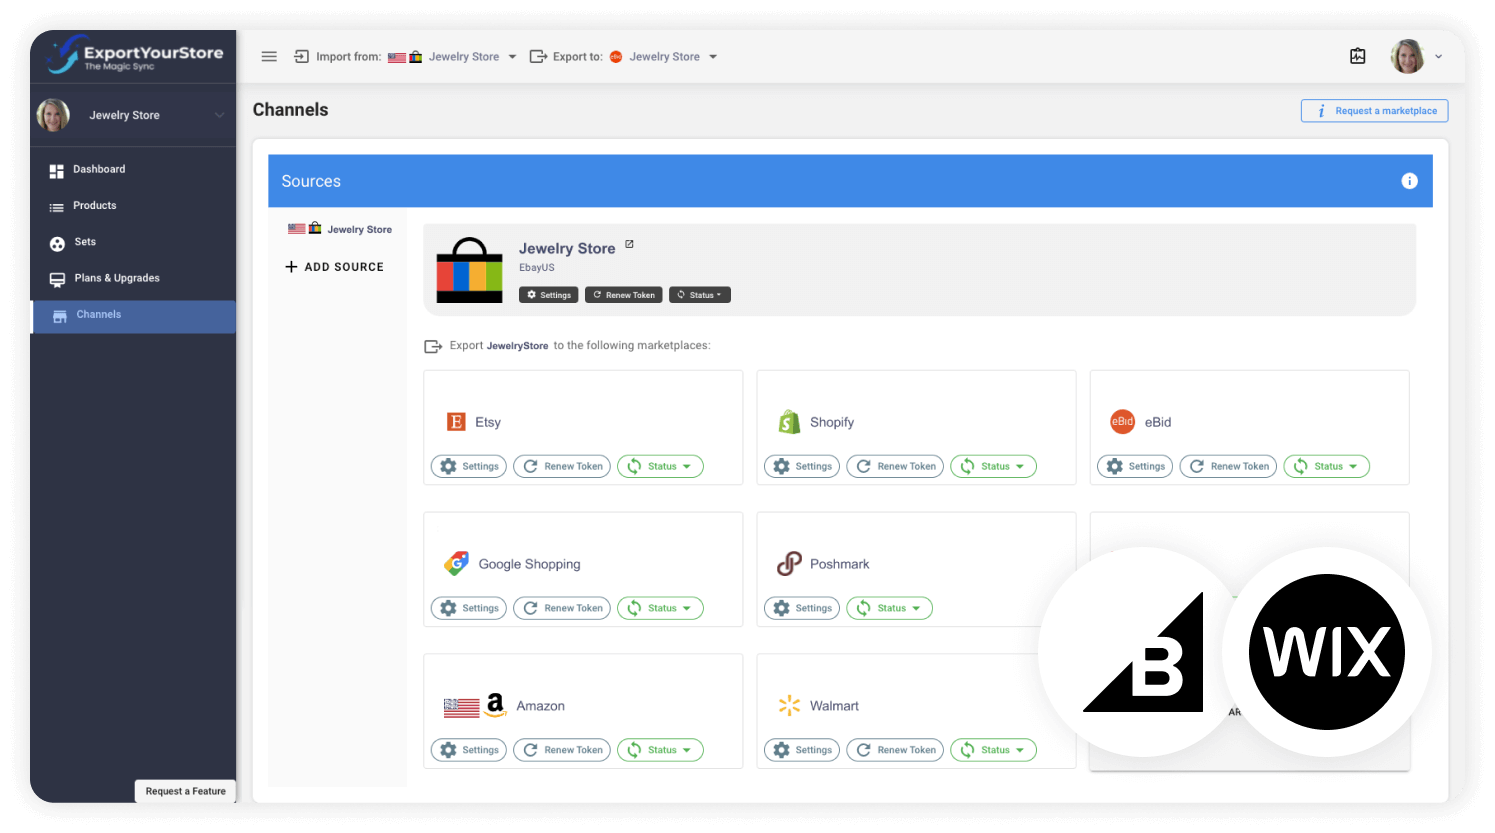Click the Request a Feature button
Image resolution: width=1495 pixels, height=833 pixels.
click(185, 791)
